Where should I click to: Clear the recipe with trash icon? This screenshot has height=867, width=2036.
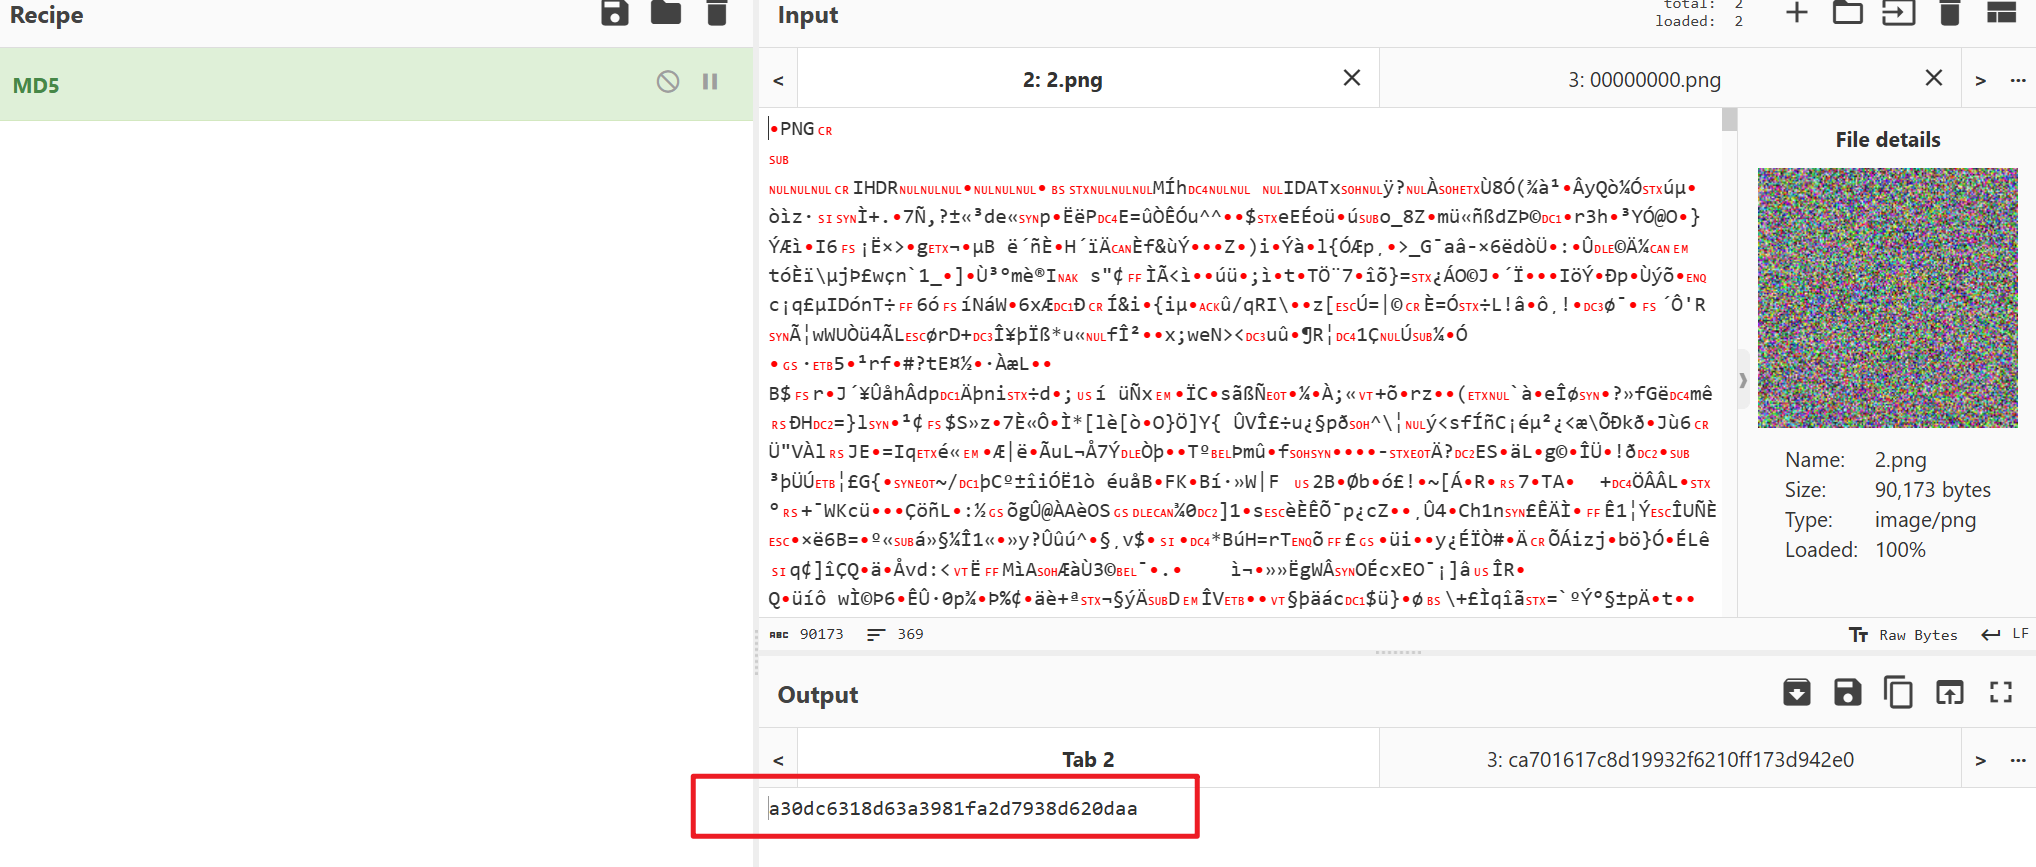pyautogui.click(x=717, y=13)
